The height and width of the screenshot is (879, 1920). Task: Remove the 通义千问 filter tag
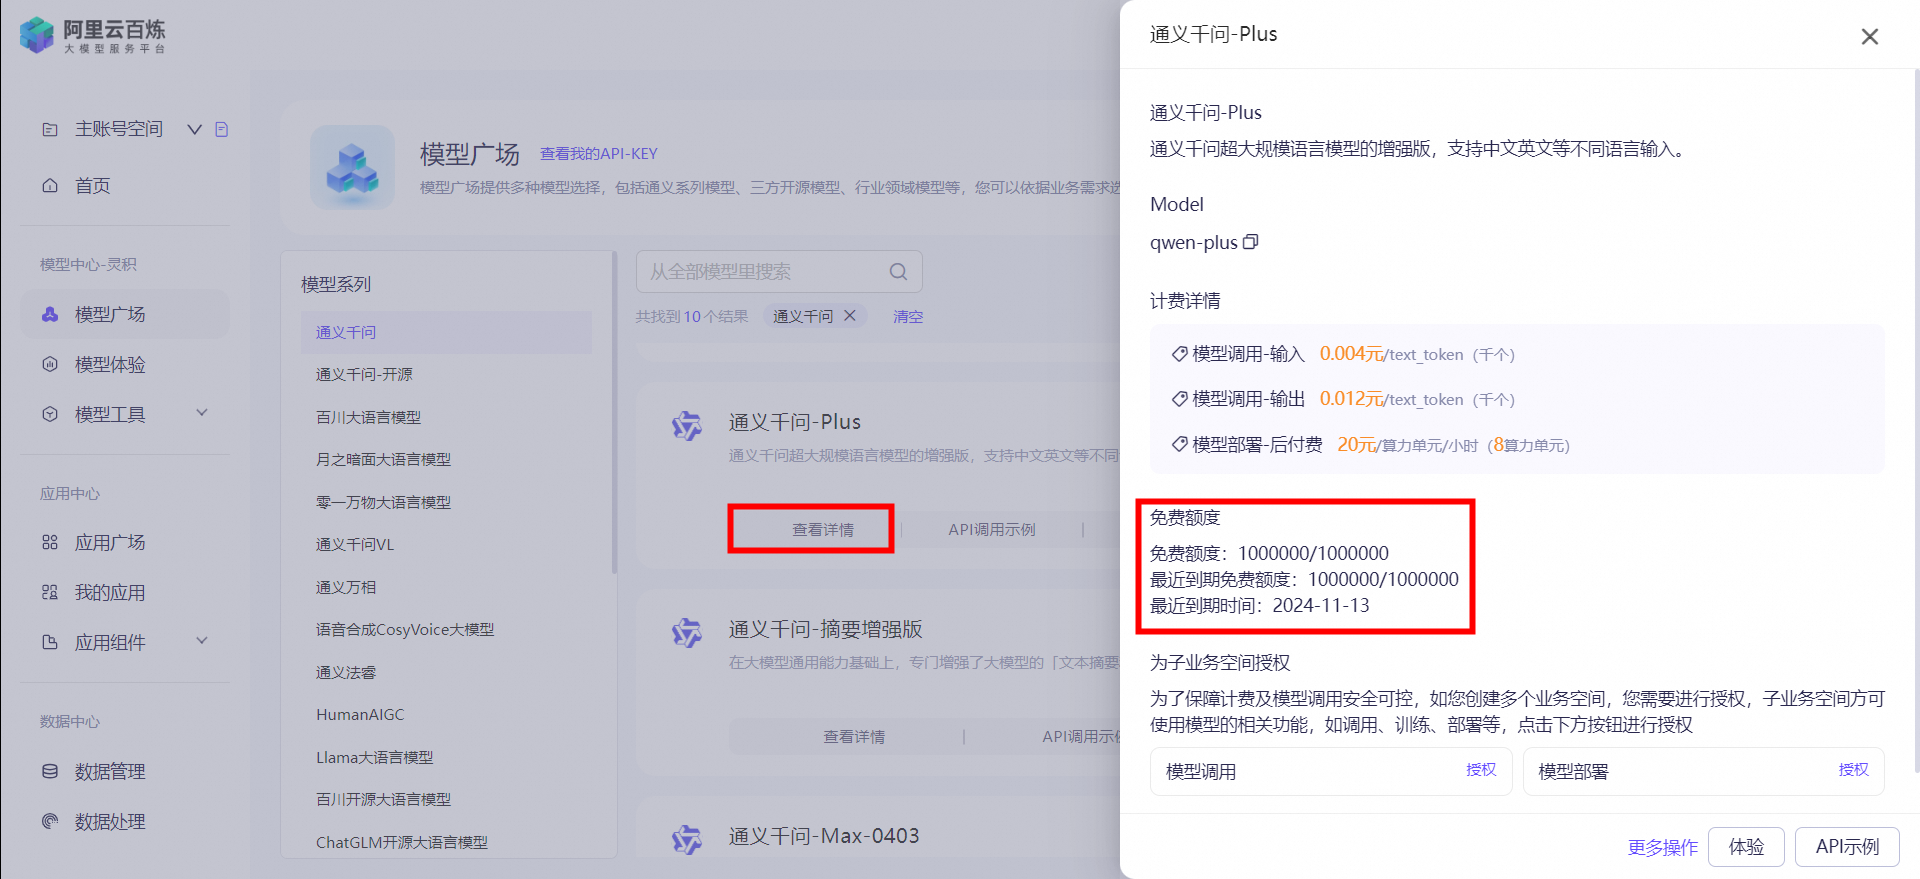click(x=850, y=315)
